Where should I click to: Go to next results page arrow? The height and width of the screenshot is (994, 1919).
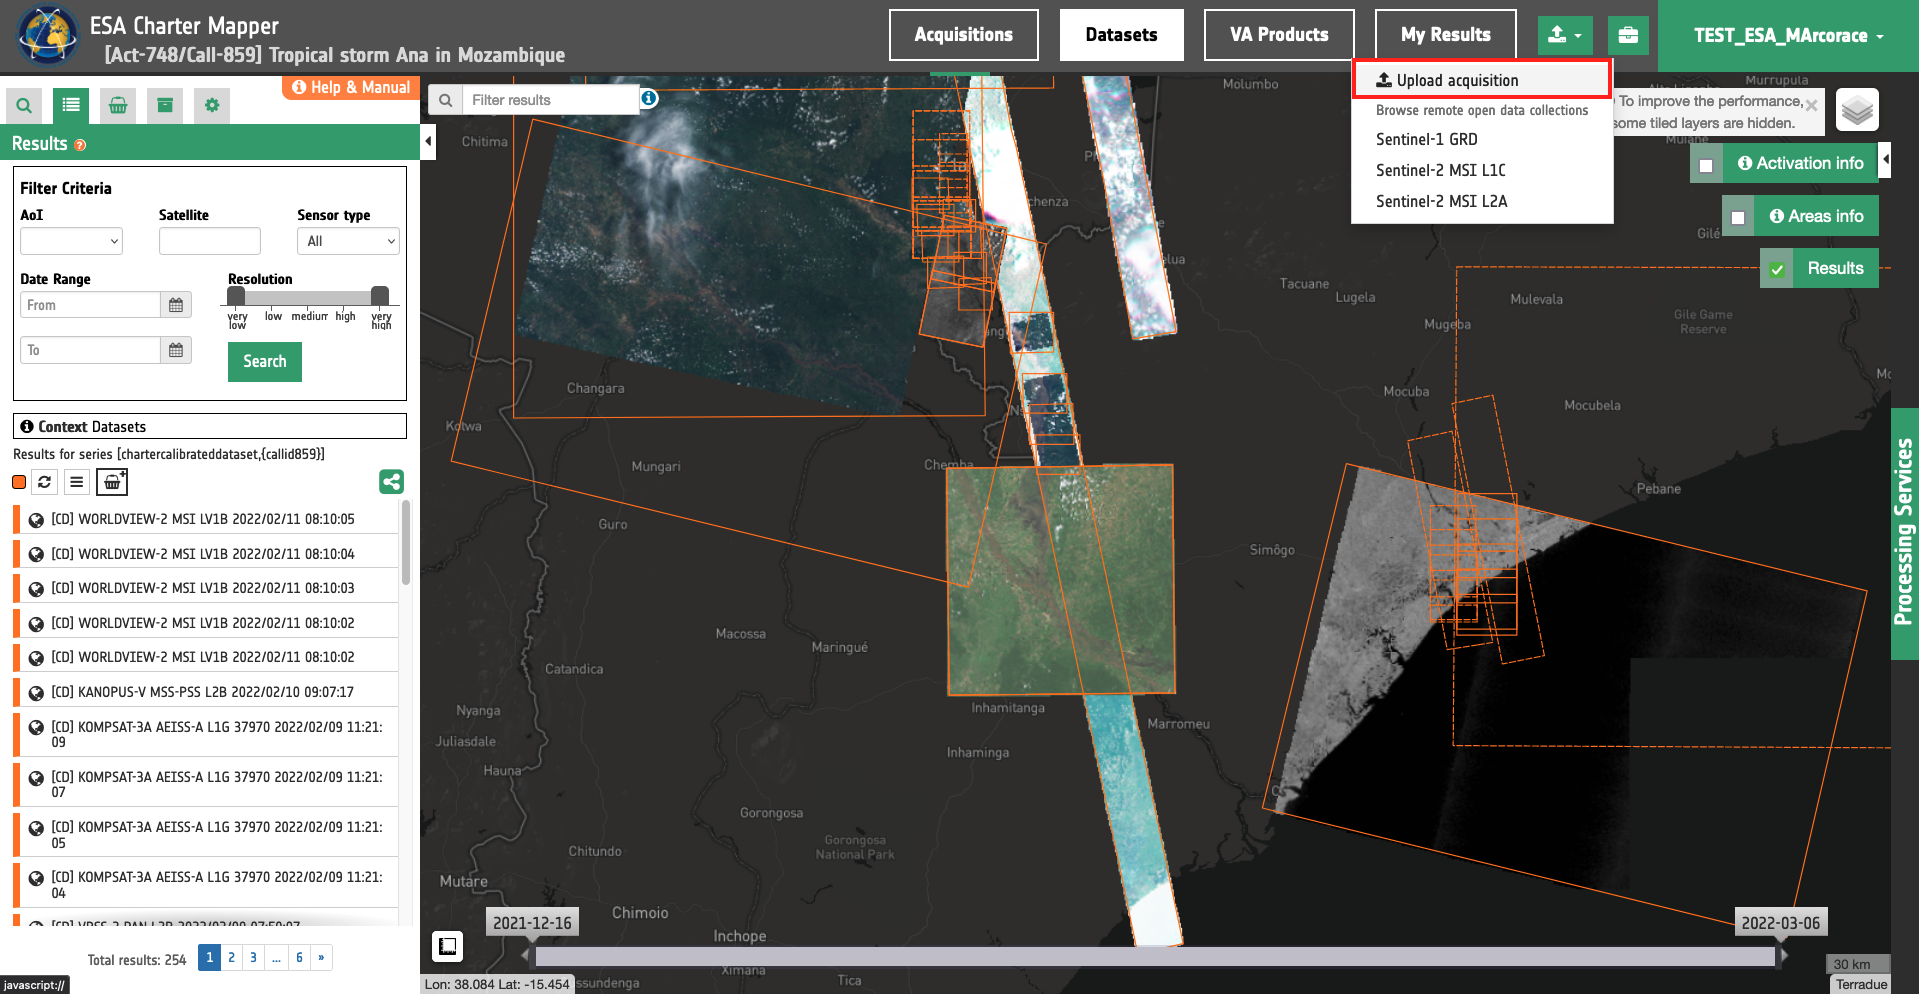click(x=321, y=958)
